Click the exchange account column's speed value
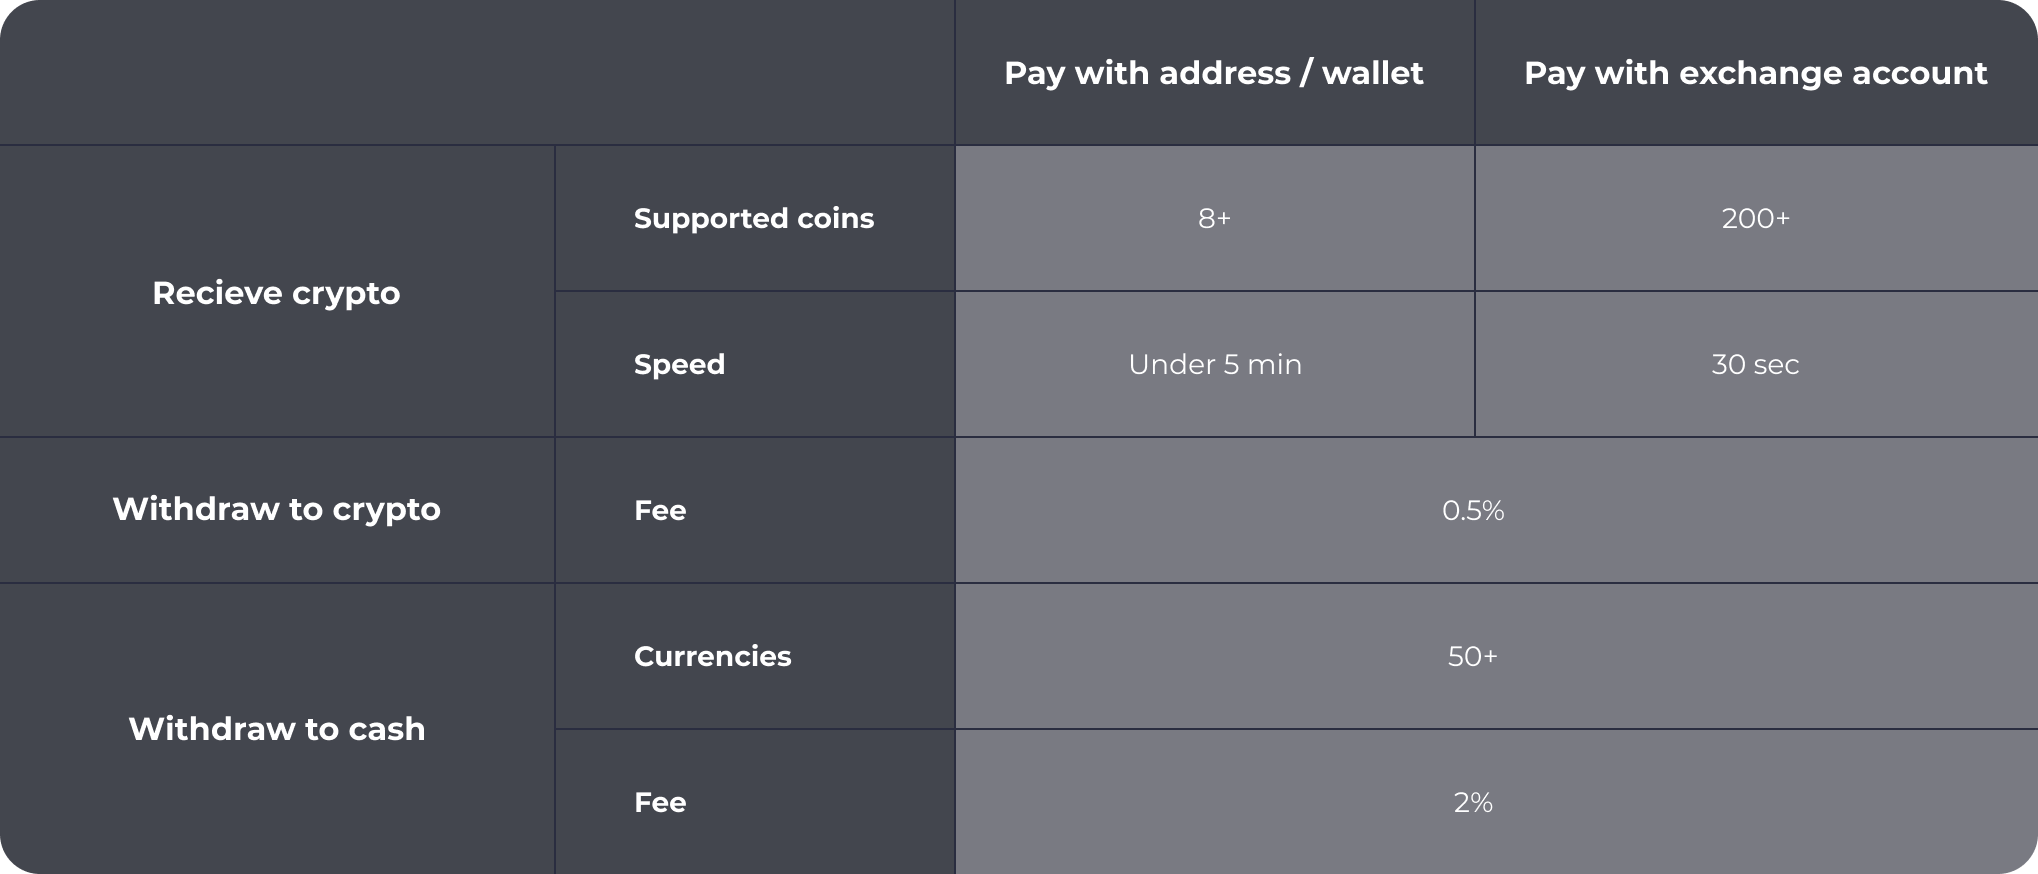This screenshot has width=2038, height=874. pyautogui.click(x=1755, y=364)
